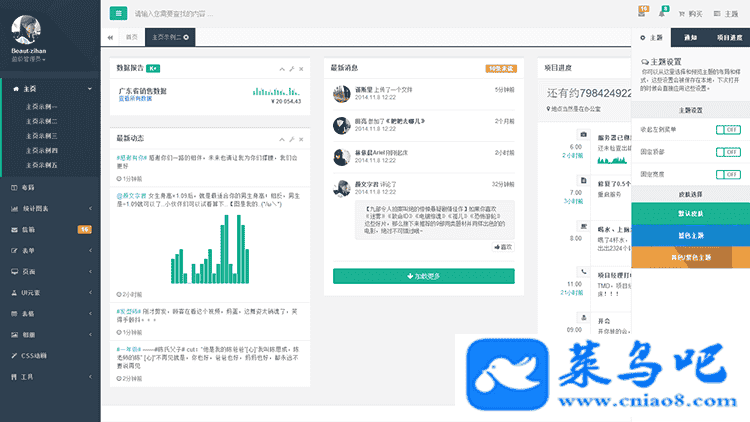Click the 页面 desktop monitor icon
The width and height of the screenshot is (750, 422).
pos(14,272)
